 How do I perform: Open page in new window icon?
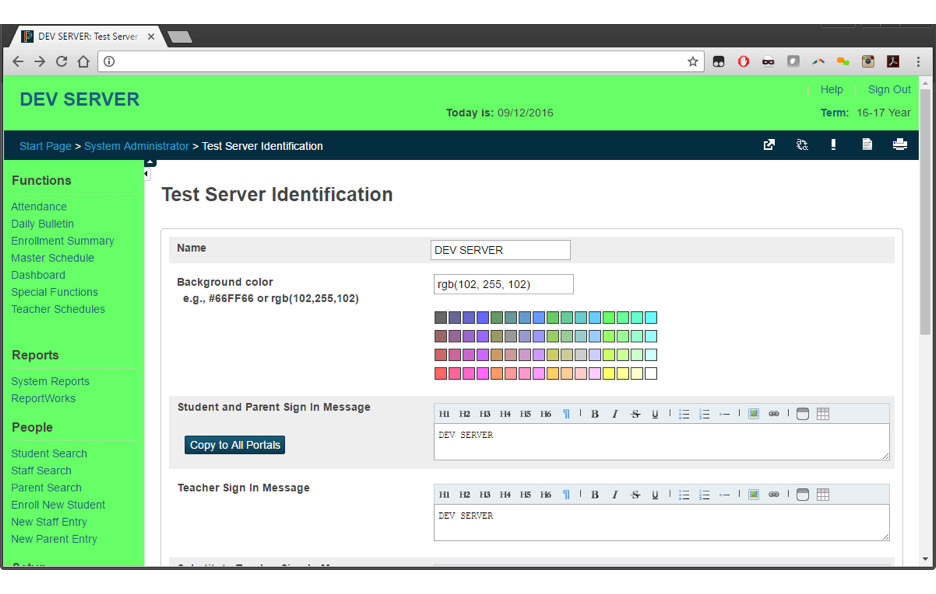769,145
